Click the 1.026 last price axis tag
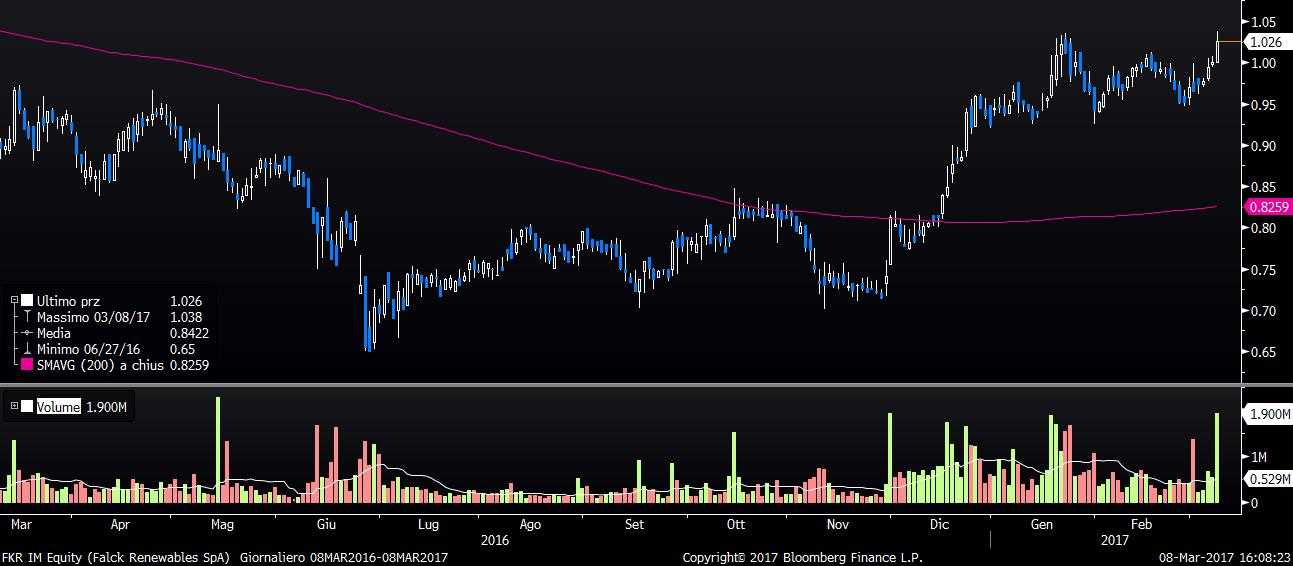Screen dimensions: 1293x566 click(1267, 42)
